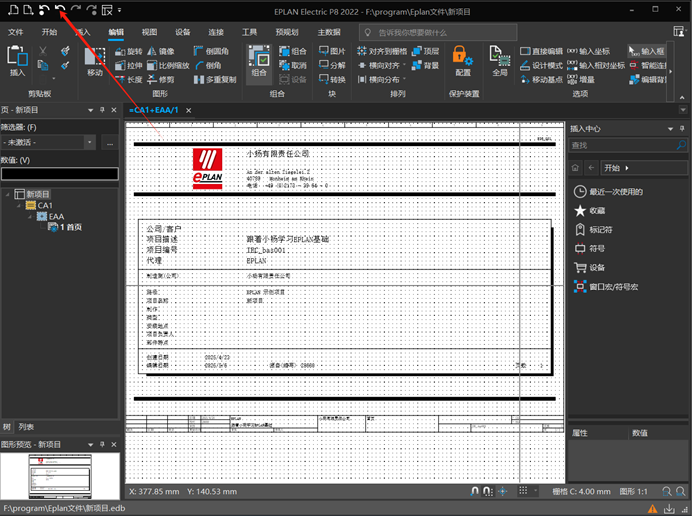692x516 pixels.
Task: Select the 拉伸 stretch tool
Action: coord(129,65)
